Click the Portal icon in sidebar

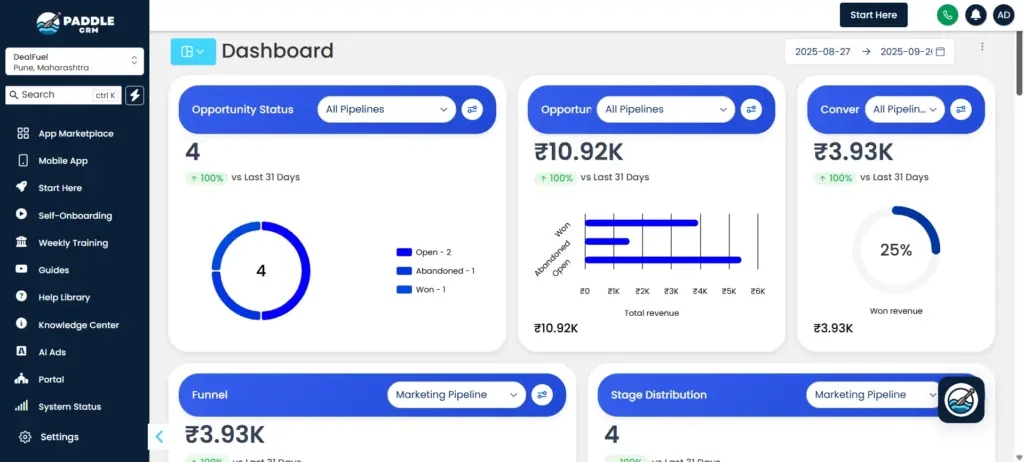[x=22, y=379]
